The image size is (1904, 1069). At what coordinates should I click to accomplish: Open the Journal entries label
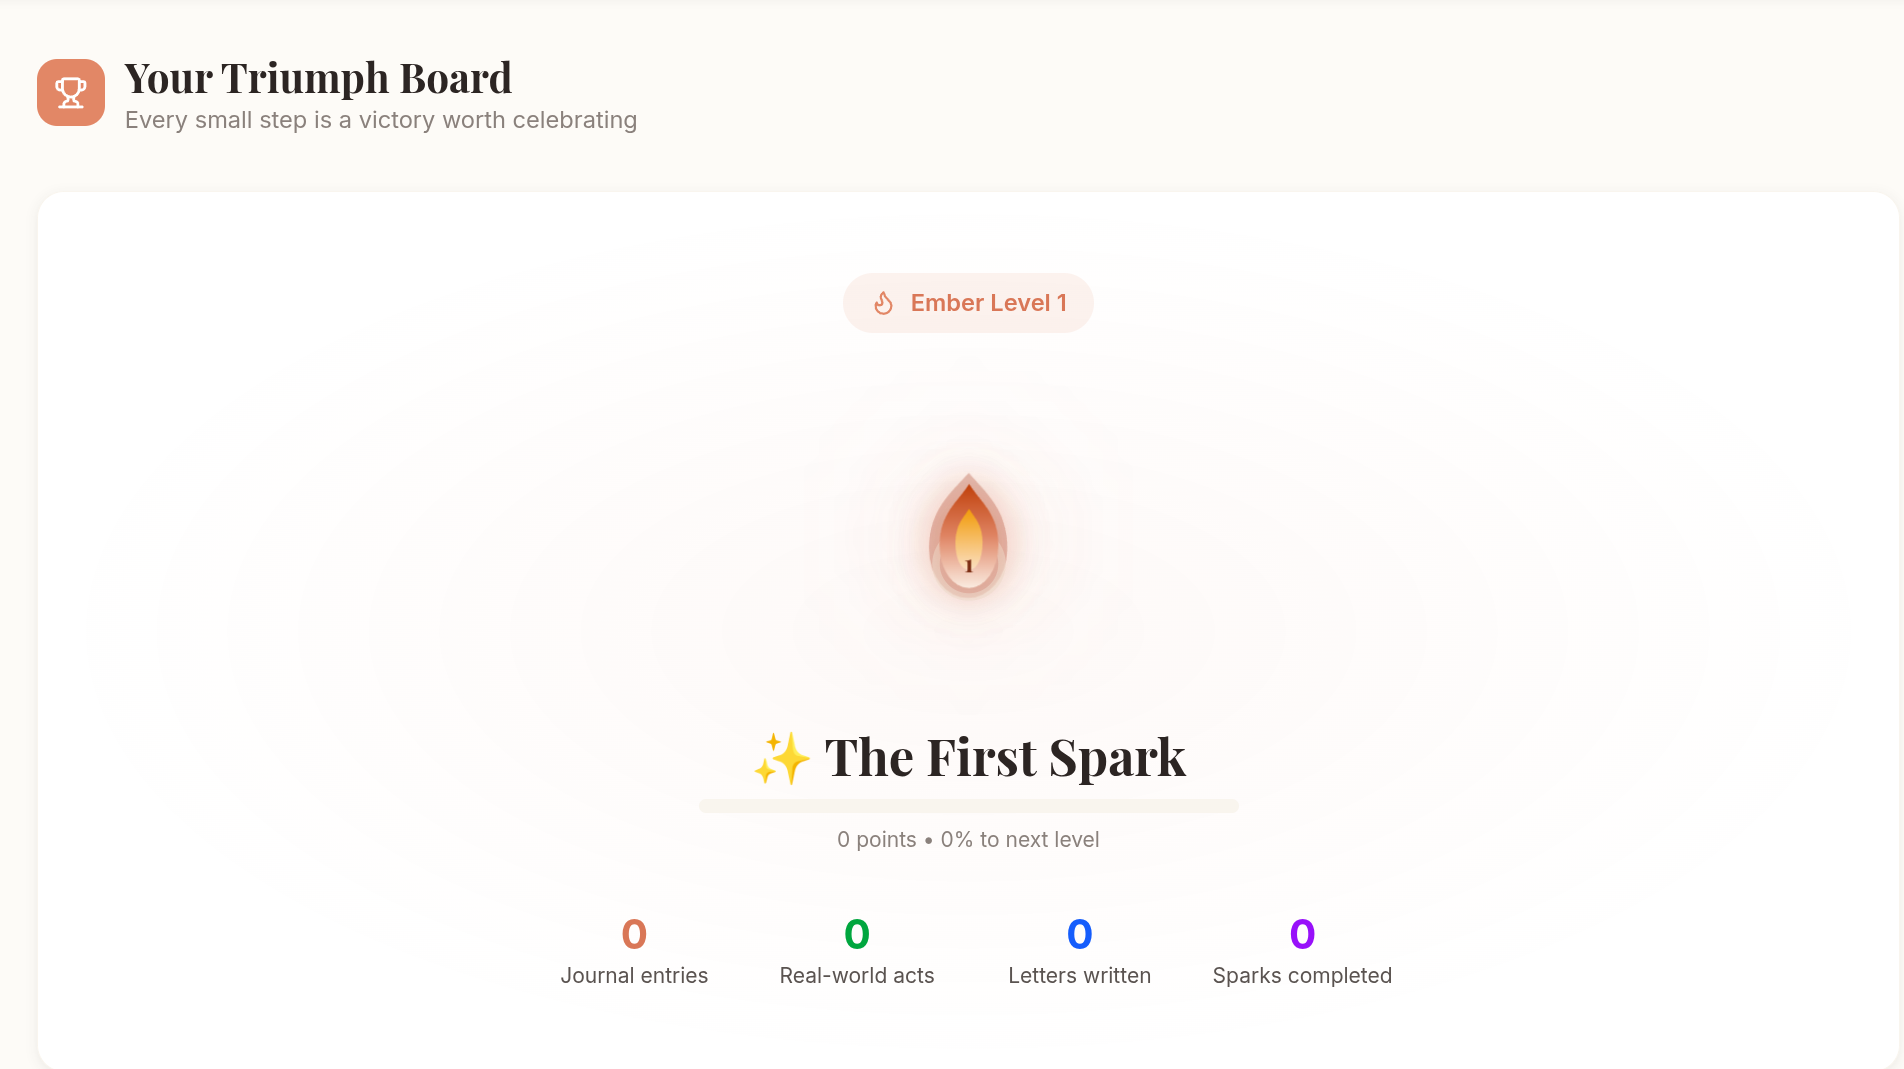click(x=634, y=976)
